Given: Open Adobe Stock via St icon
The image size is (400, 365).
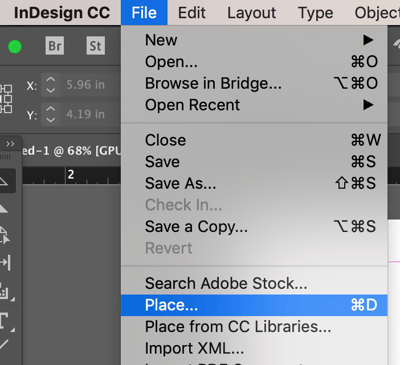Looking at the screenshot, I should click(x=96, y=46).
